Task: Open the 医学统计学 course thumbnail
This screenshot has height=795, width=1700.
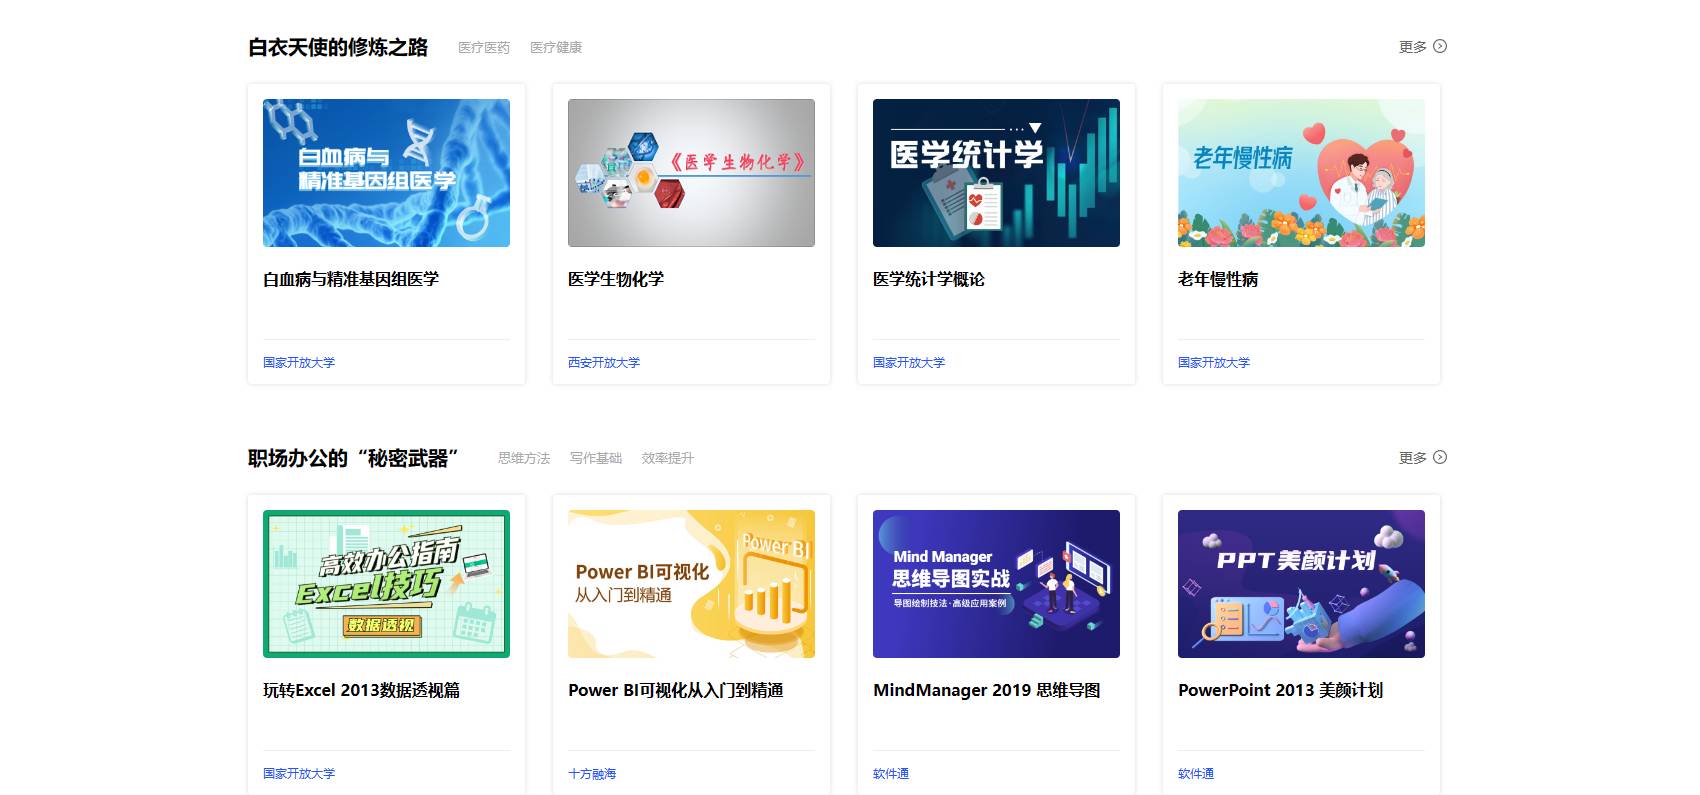Action: point(996,173)
